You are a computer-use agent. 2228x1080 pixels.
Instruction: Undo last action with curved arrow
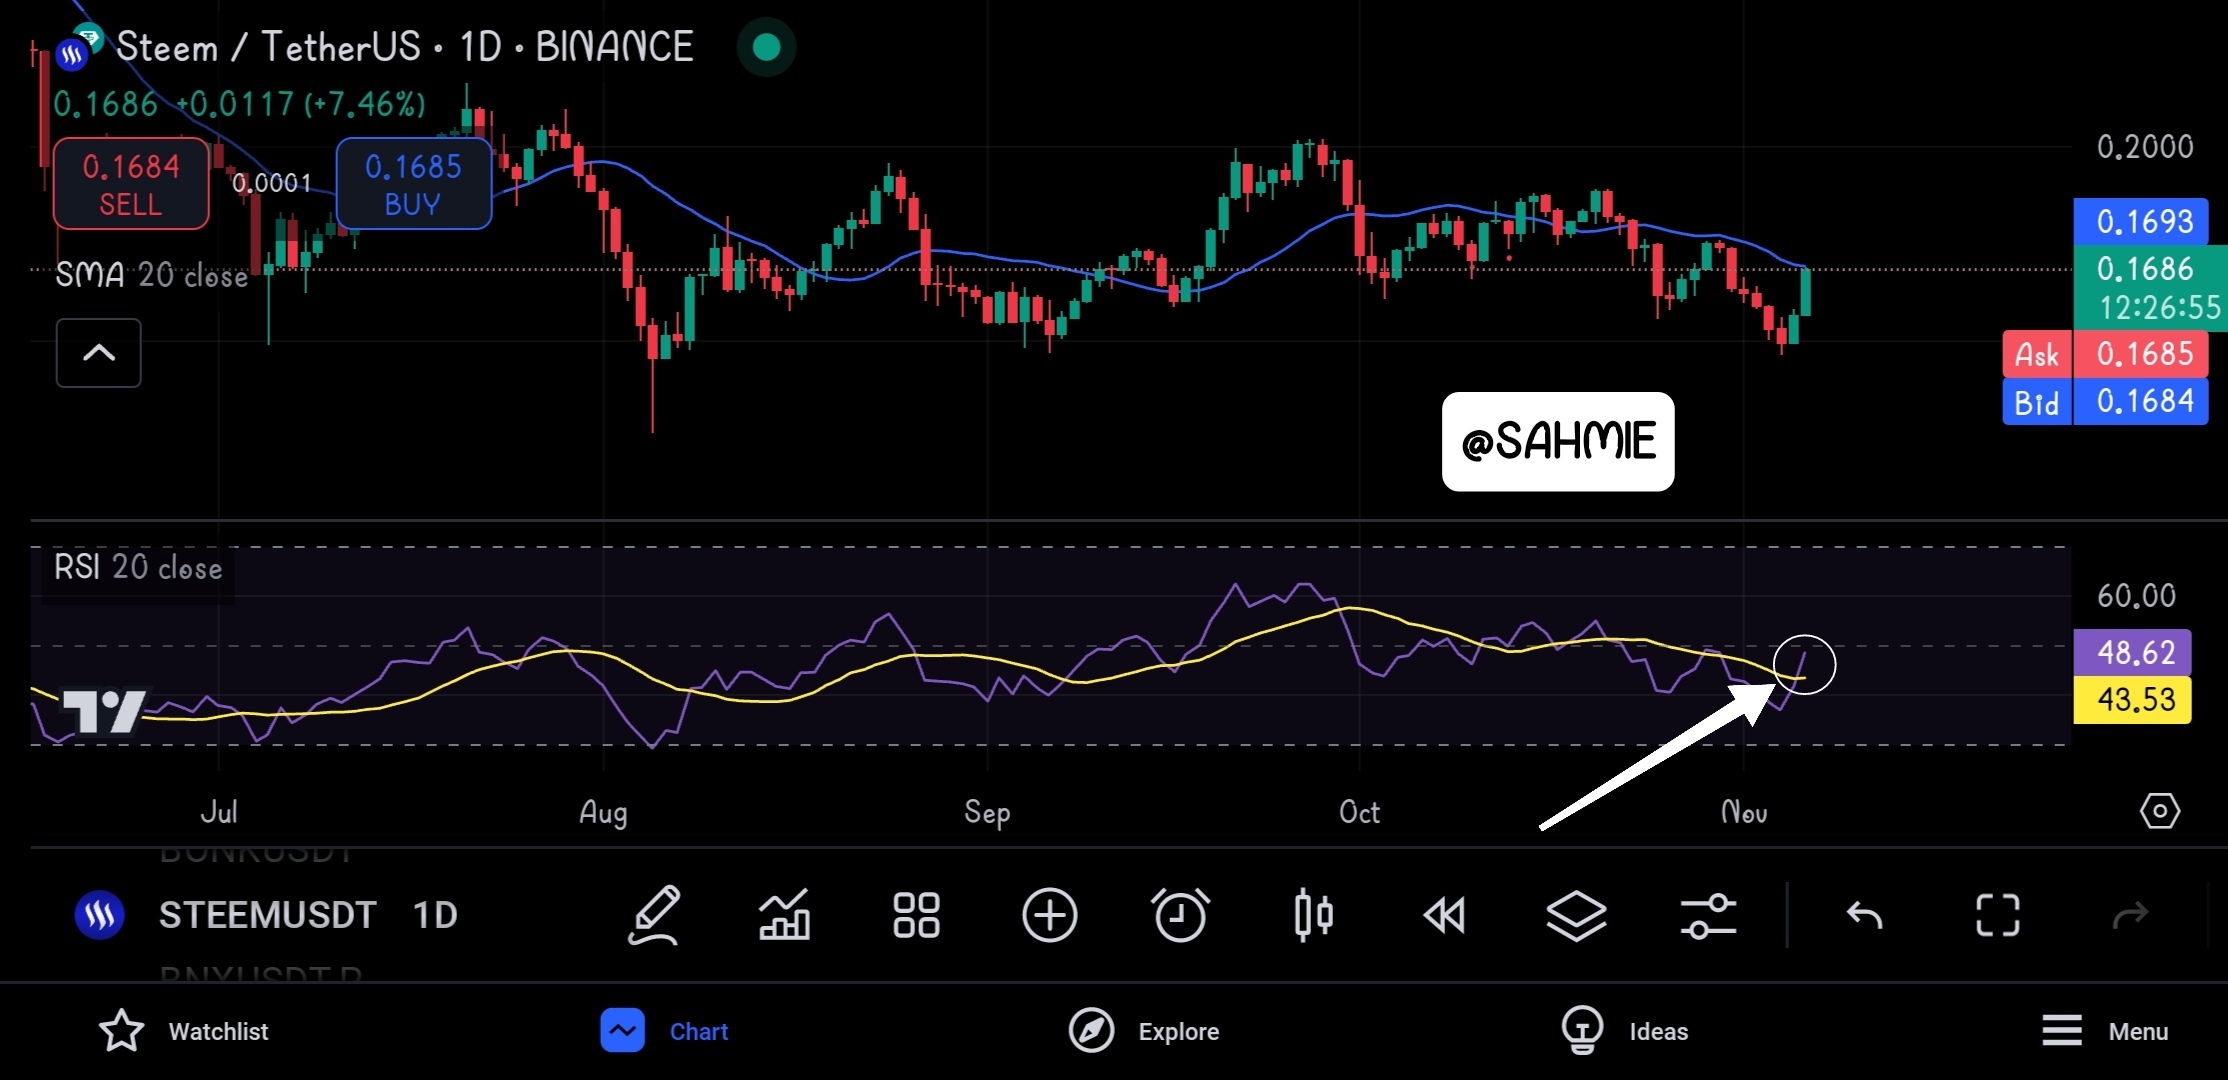1864,915
